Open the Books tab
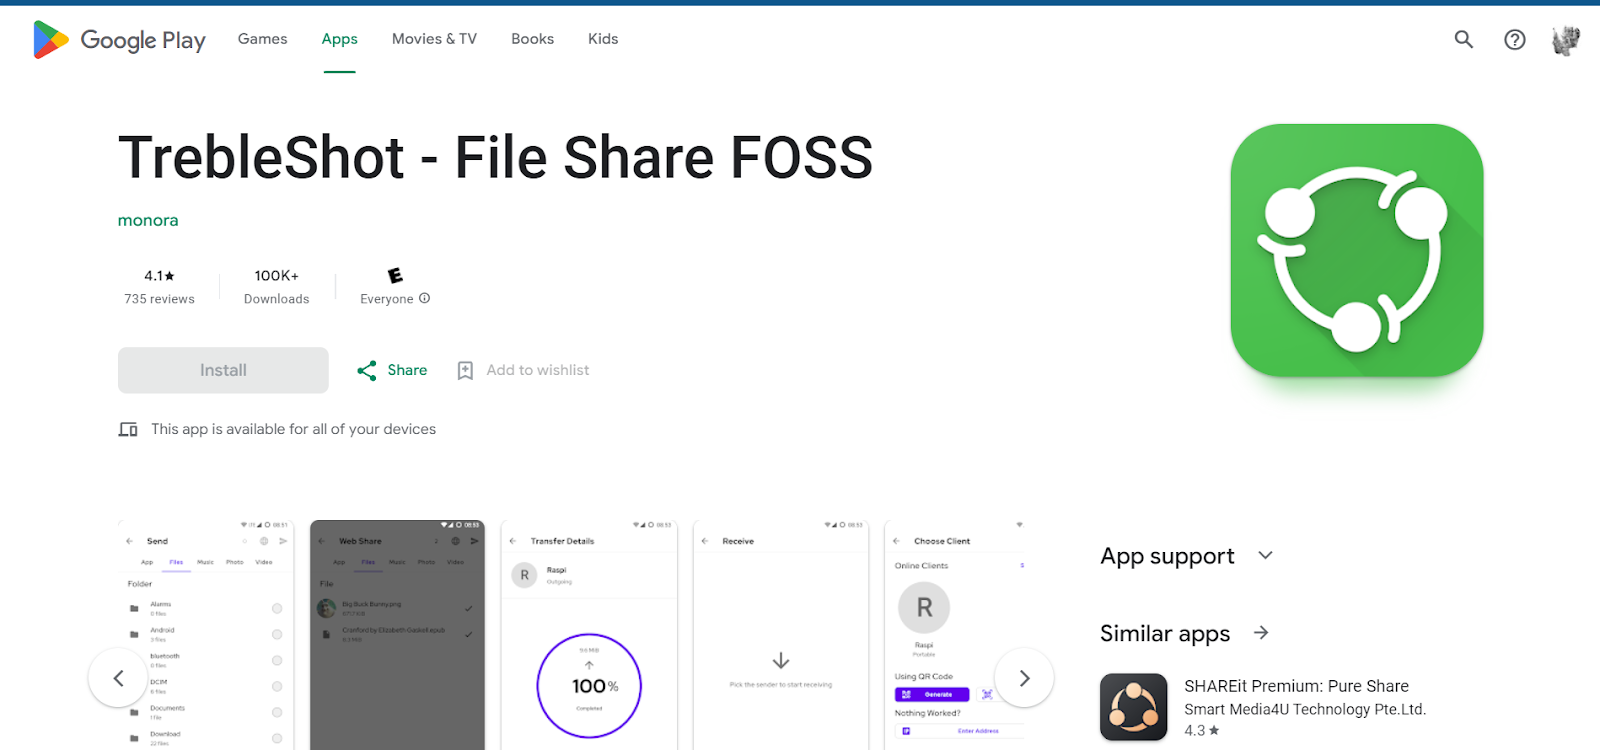Image resolution: width=1600 pixels, height=750 pixels. tap(532, 39)
